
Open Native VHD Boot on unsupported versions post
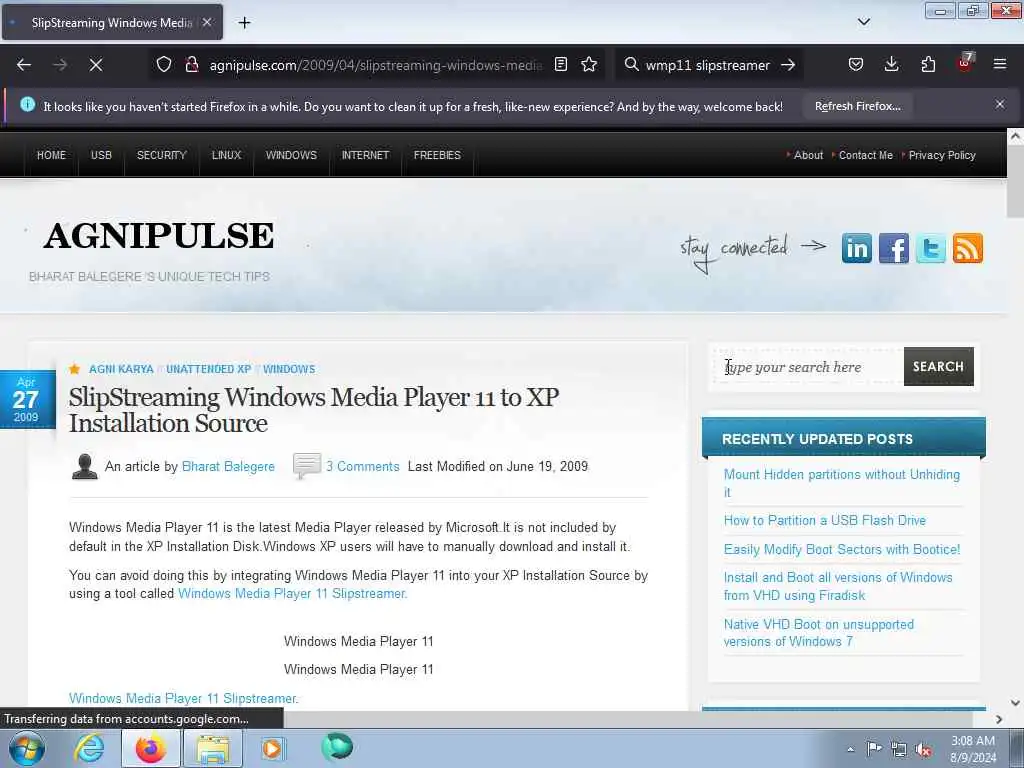tap(818, 633)
